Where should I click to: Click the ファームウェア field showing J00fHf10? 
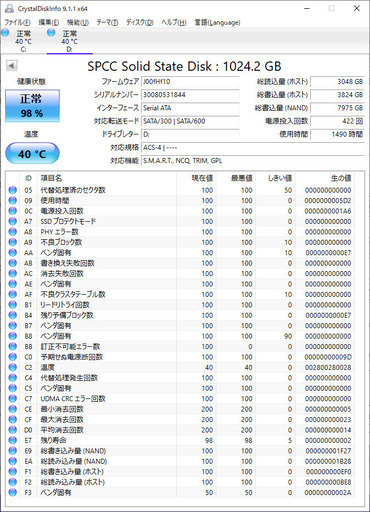tap(190, 82)
